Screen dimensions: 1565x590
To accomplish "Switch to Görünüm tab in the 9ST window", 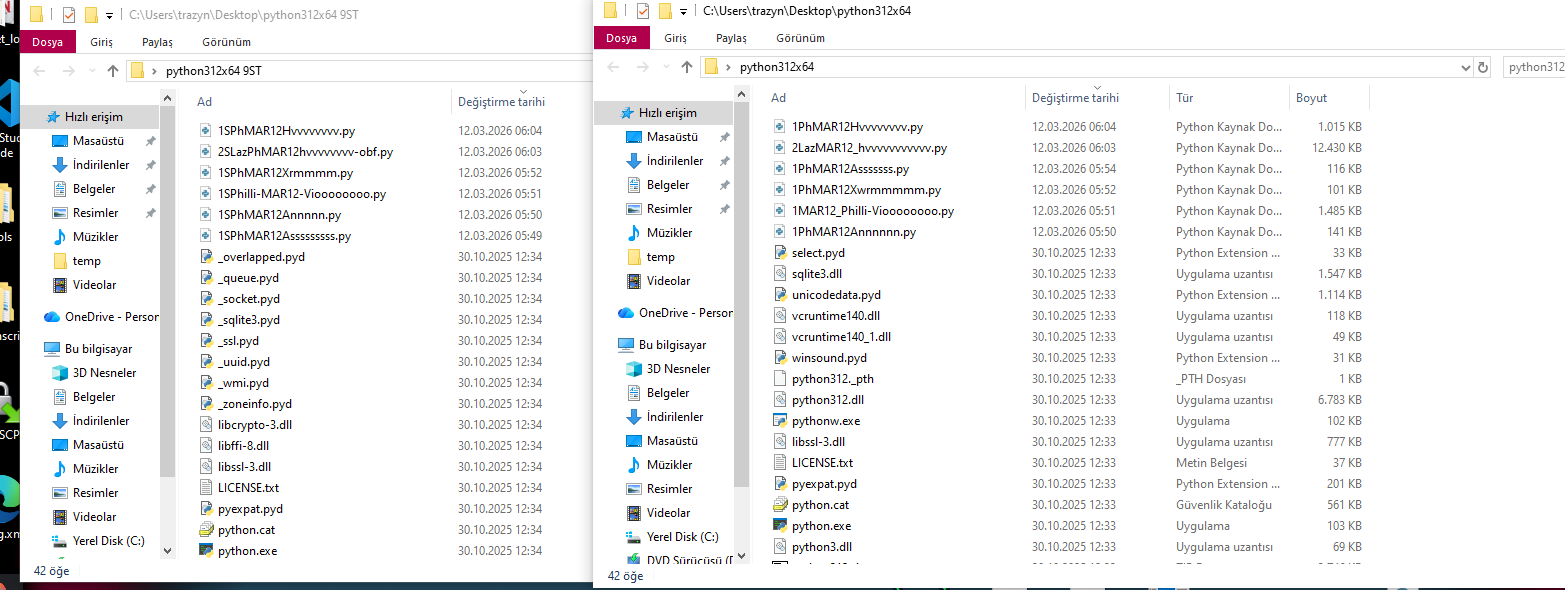I will 226,42.
